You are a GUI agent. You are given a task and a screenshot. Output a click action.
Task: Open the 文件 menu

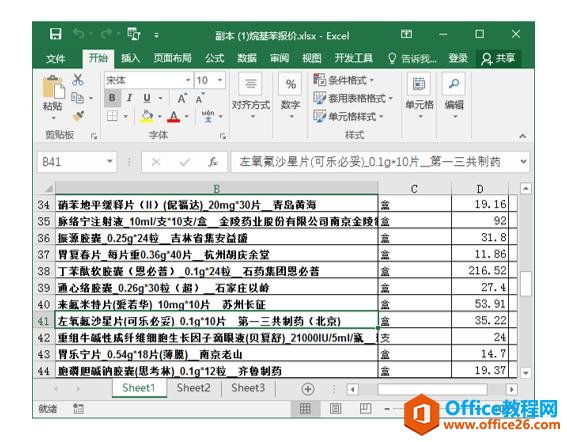tap(56, 58)
